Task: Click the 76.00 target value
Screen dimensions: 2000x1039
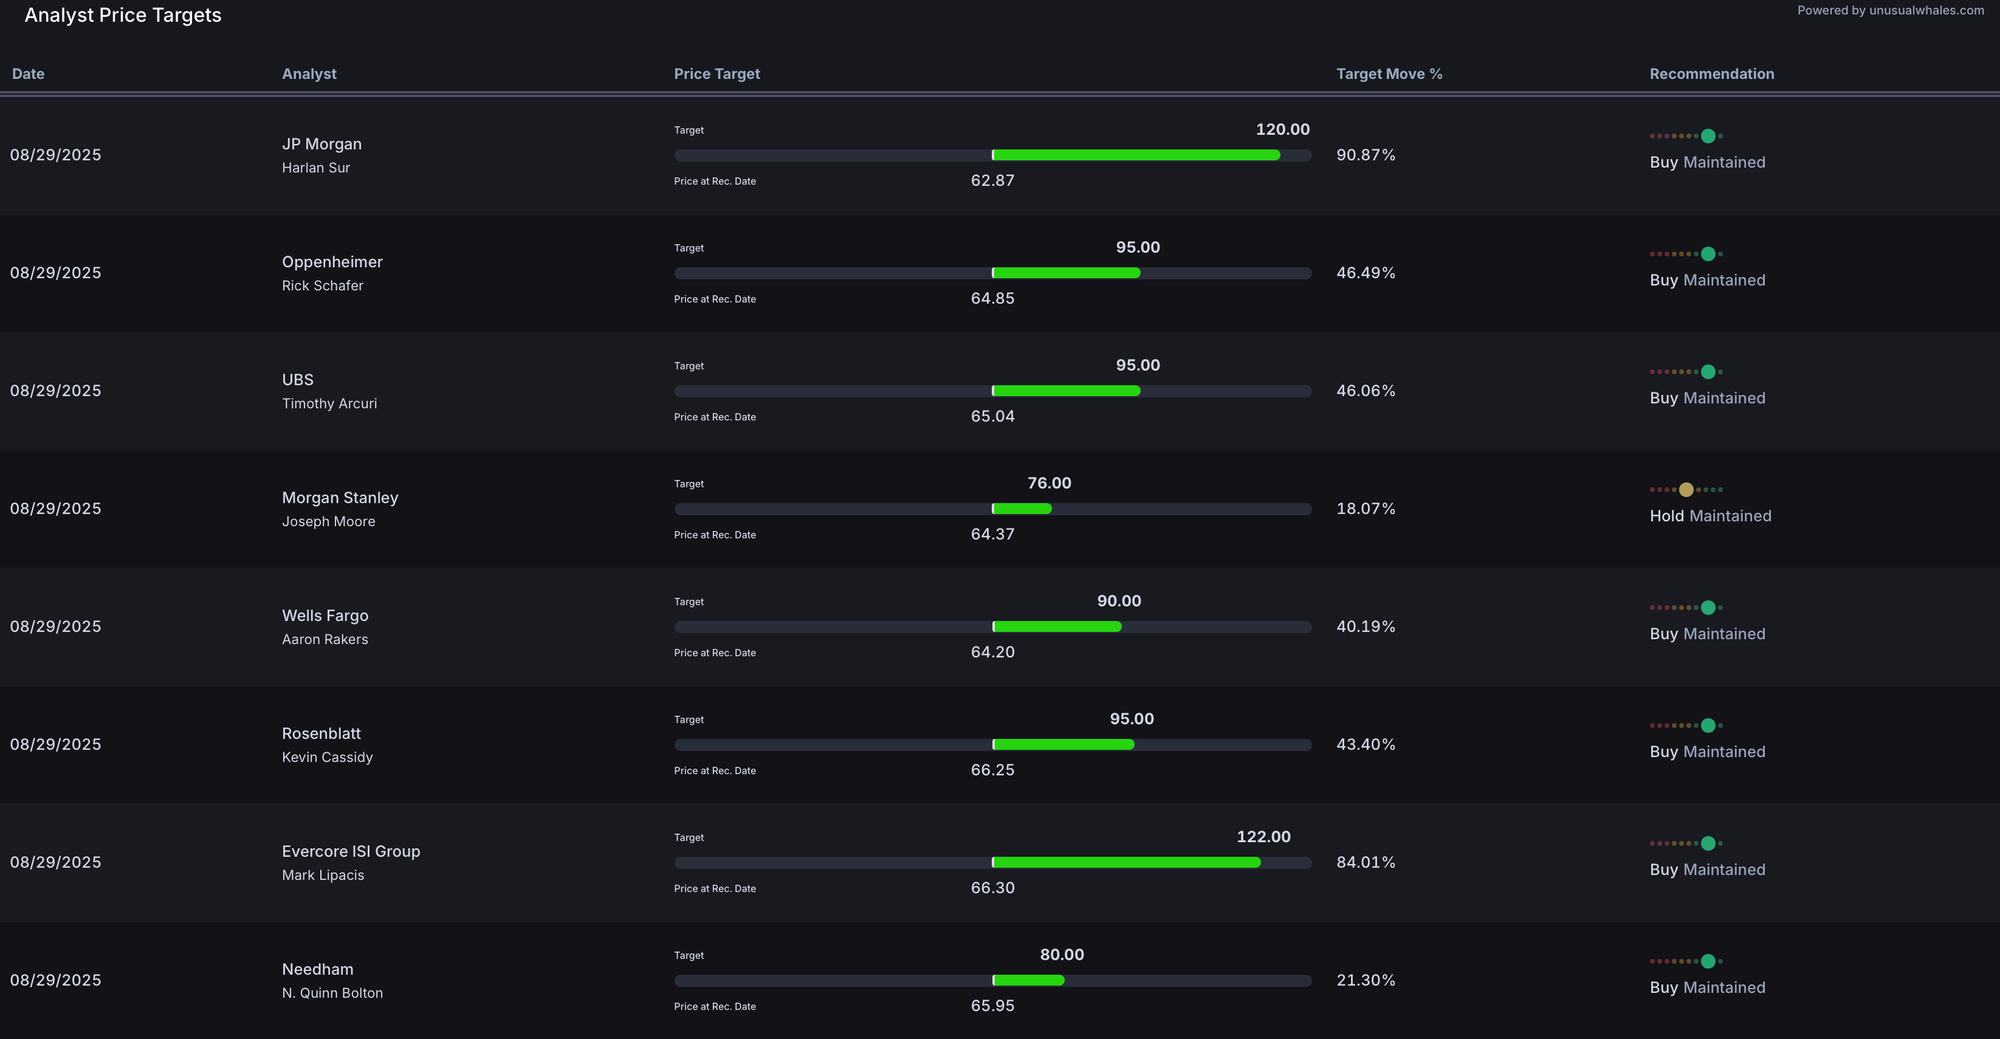Action: click(1050, 484)
